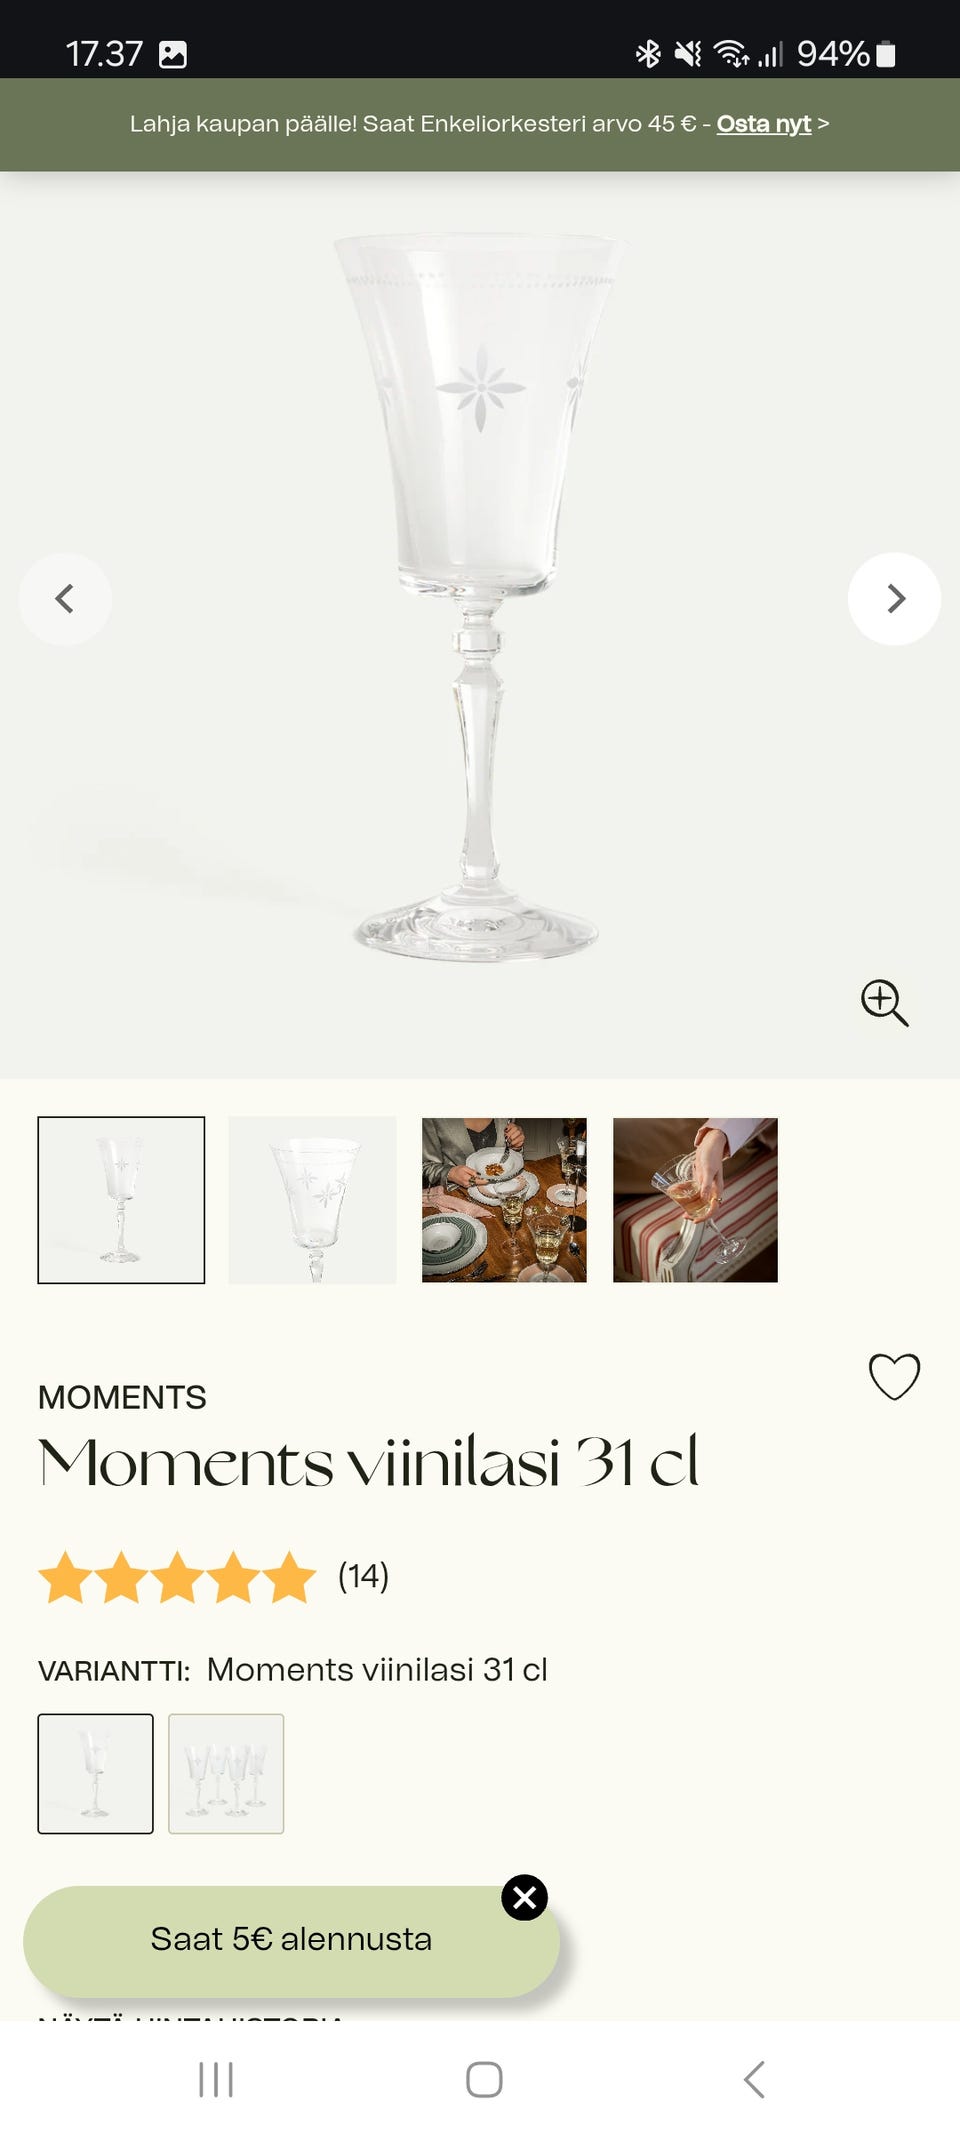Open reviews by clicking star rating

(177, 1577)
